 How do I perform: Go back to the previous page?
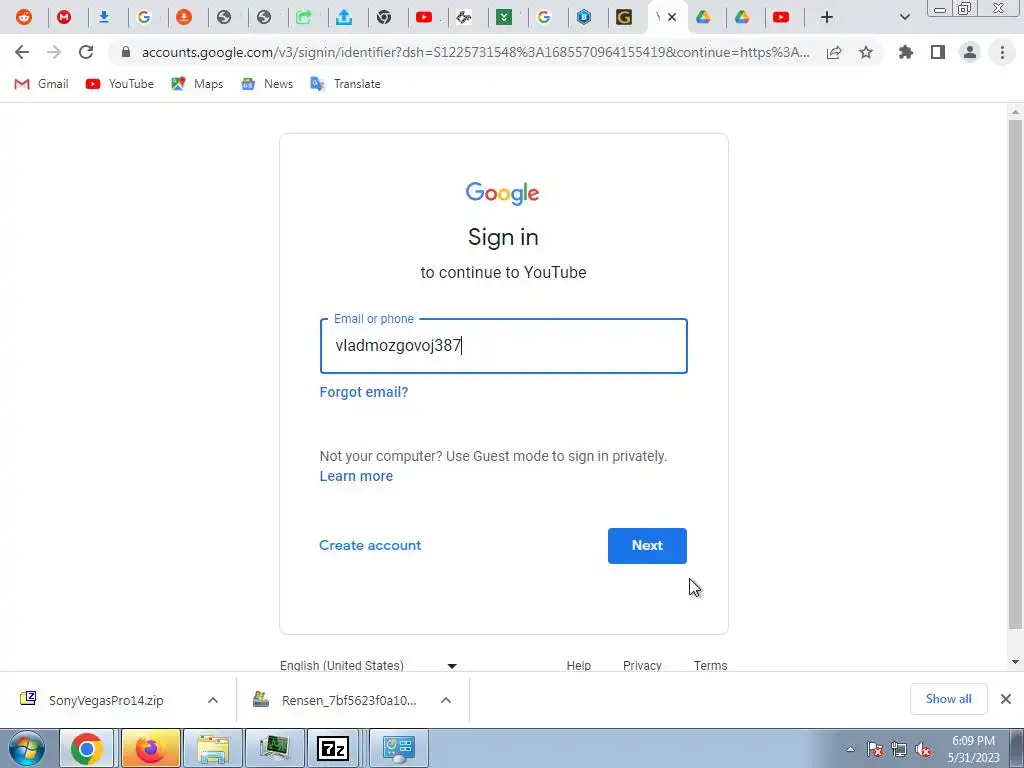tap(22, 52)
